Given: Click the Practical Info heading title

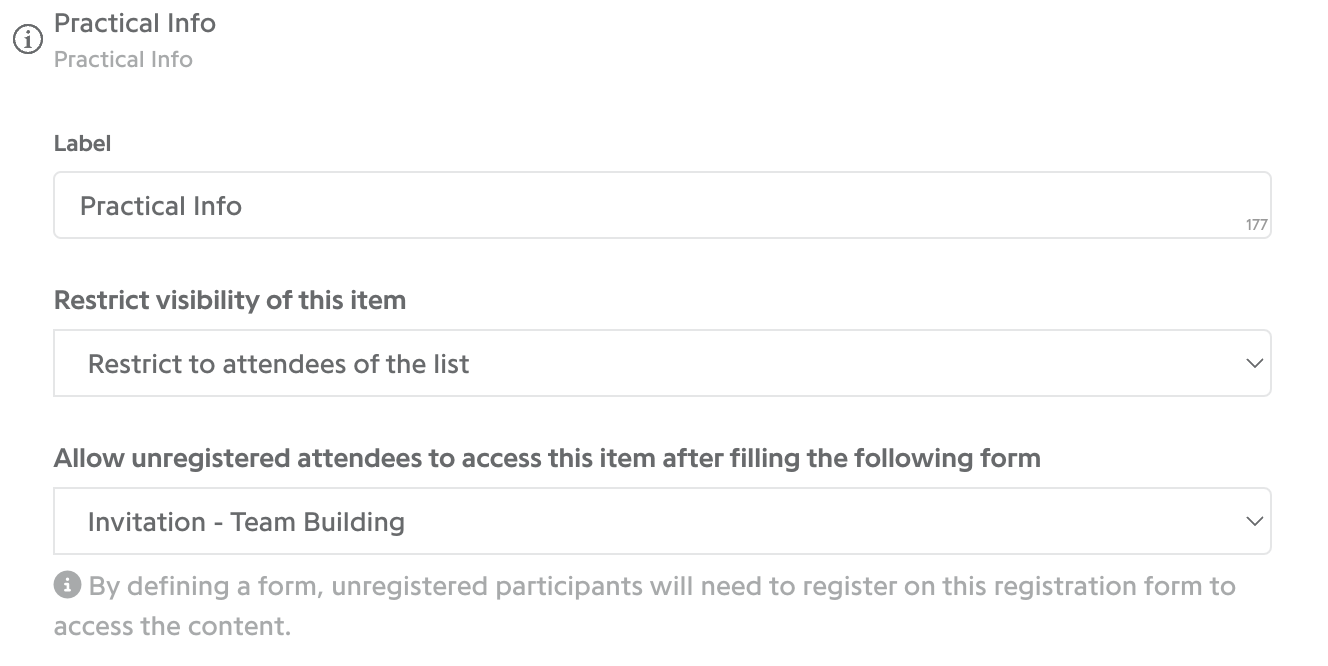Looking at the screenshot, I should (x=135, y=22).
